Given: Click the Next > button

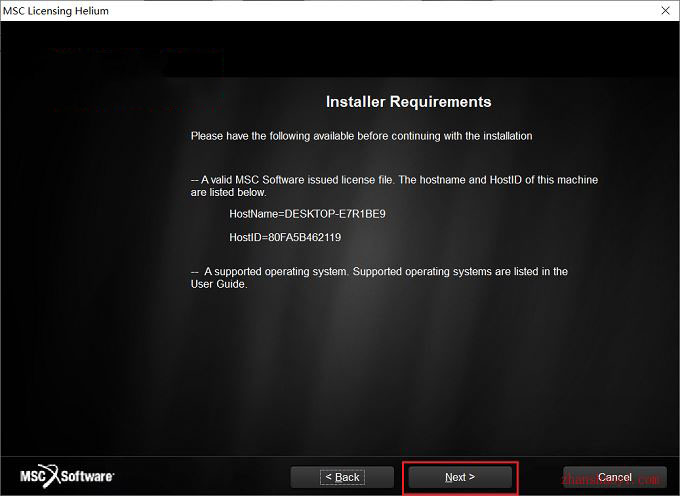Looking at the screenshot, I should [460, 477].
